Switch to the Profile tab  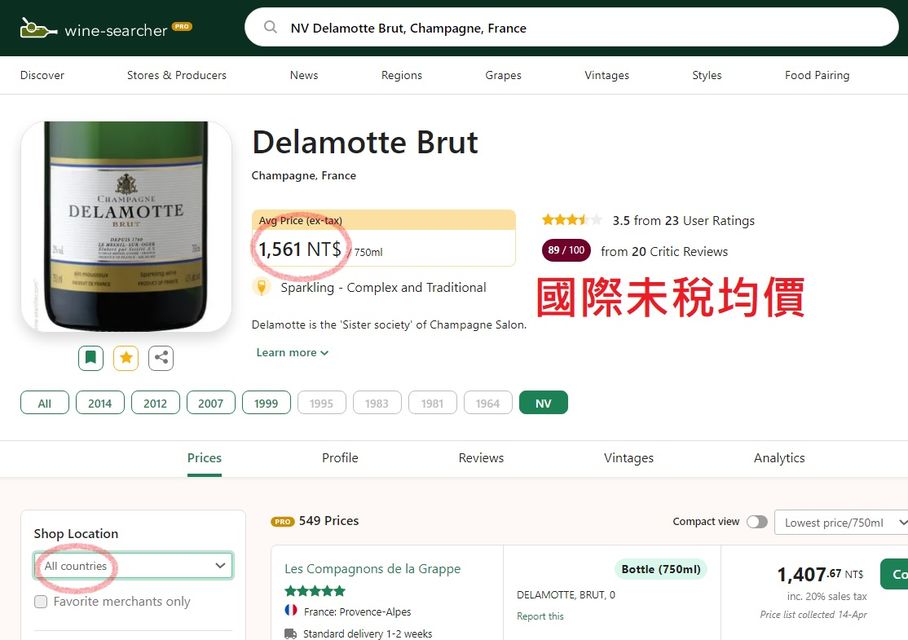340,458
